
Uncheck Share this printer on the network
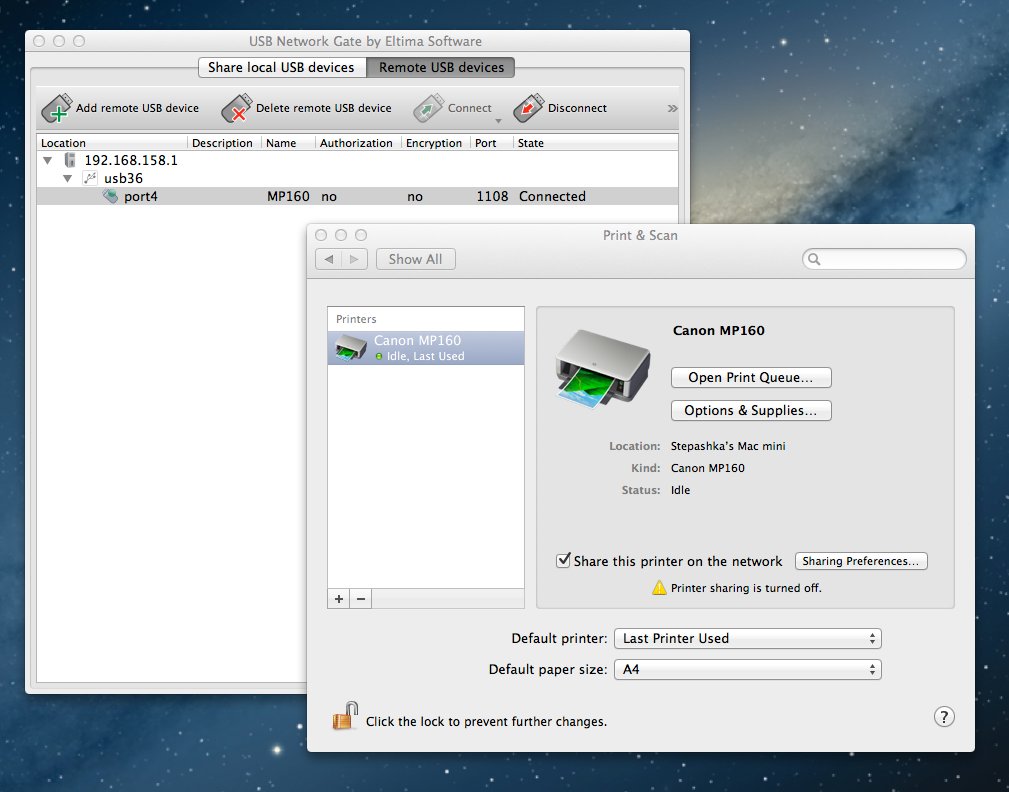coord(563,560)
